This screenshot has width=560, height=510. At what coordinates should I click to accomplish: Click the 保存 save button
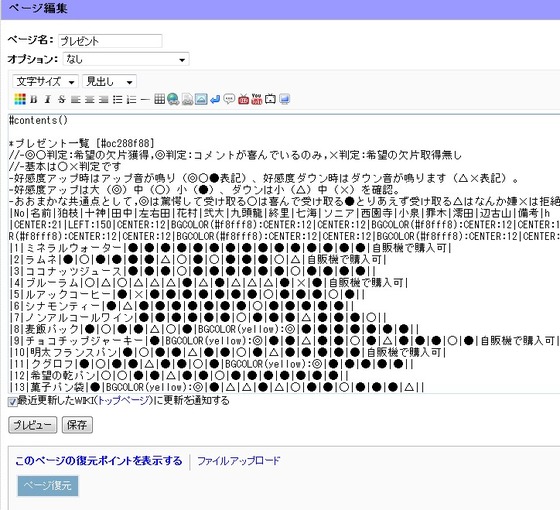pyautogui.click(x=77, y=425)
